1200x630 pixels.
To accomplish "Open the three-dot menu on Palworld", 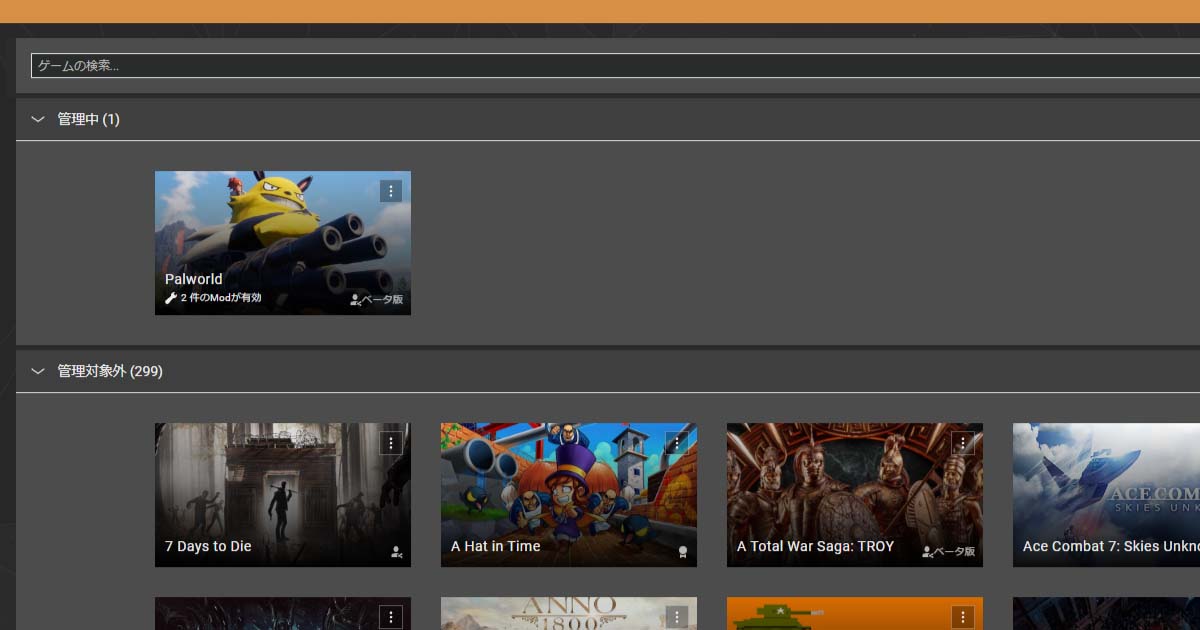I will [391, 191].
